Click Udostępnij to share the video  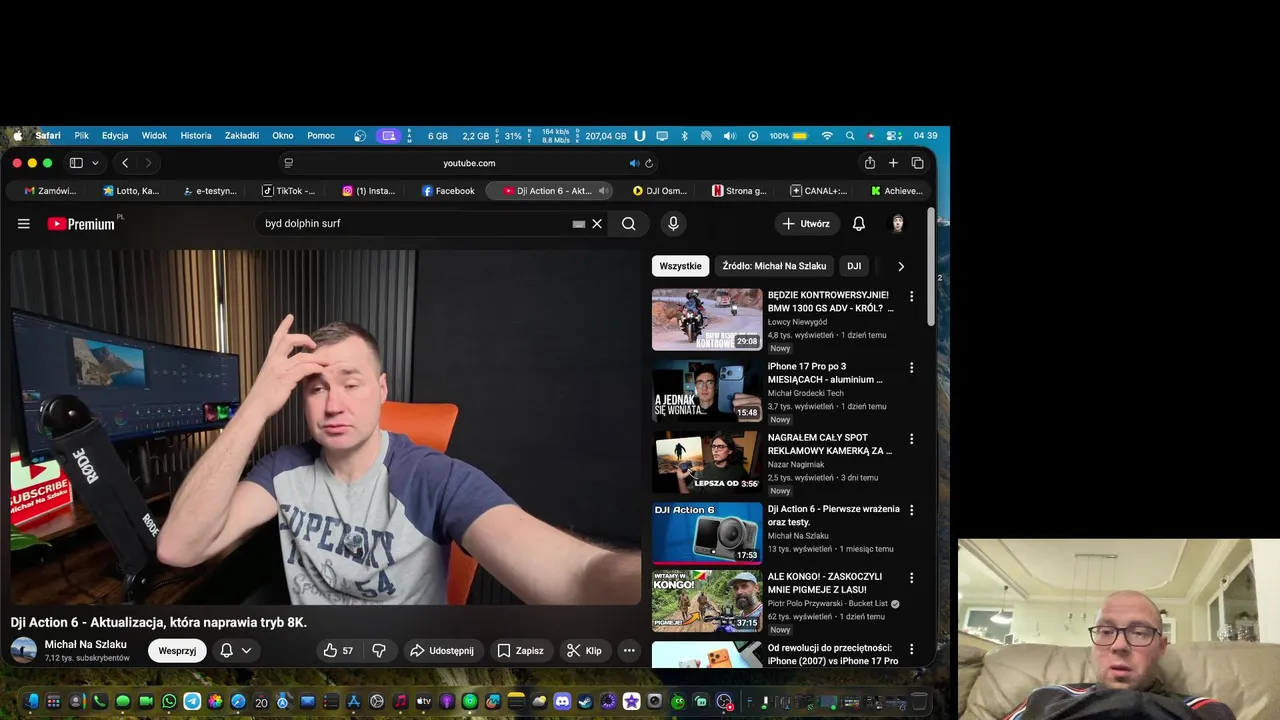click(442, 651)
